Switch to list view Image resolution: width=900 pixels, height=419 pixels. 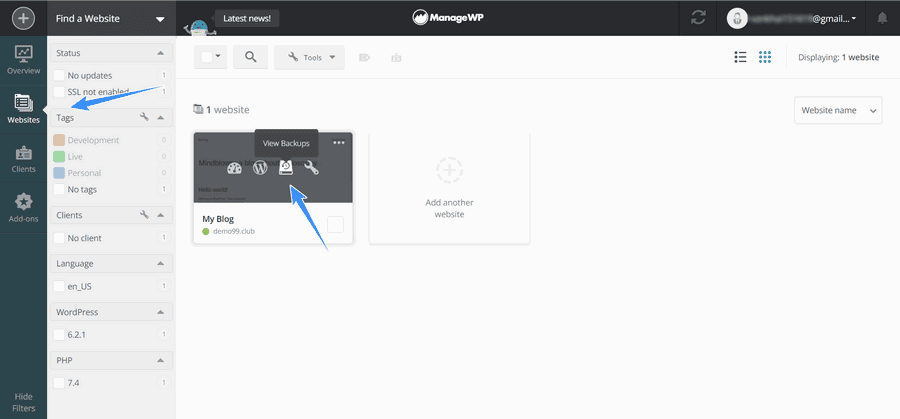(740, 57)
